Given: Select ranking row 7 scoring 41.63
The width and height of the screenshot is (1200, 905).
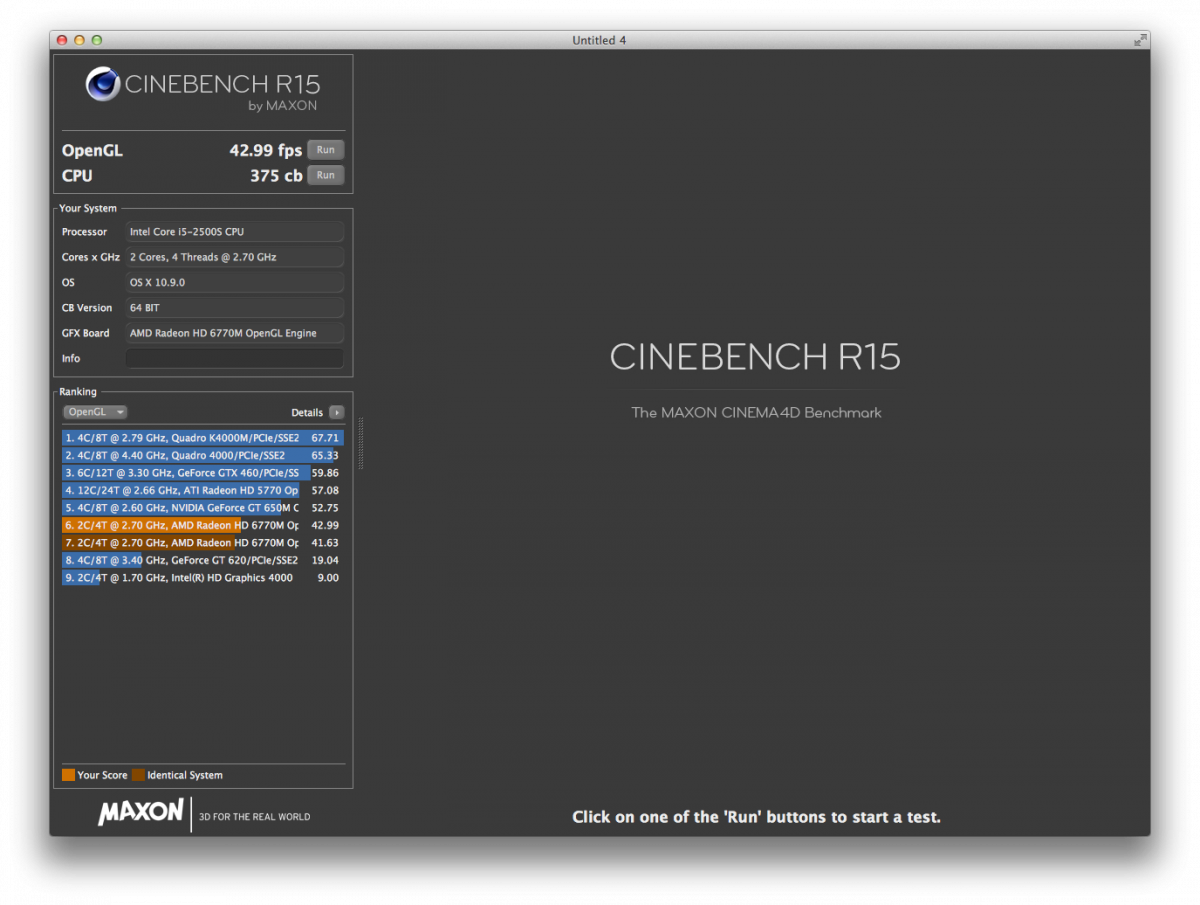Looking at the screenshot, I should pos(202,543).
